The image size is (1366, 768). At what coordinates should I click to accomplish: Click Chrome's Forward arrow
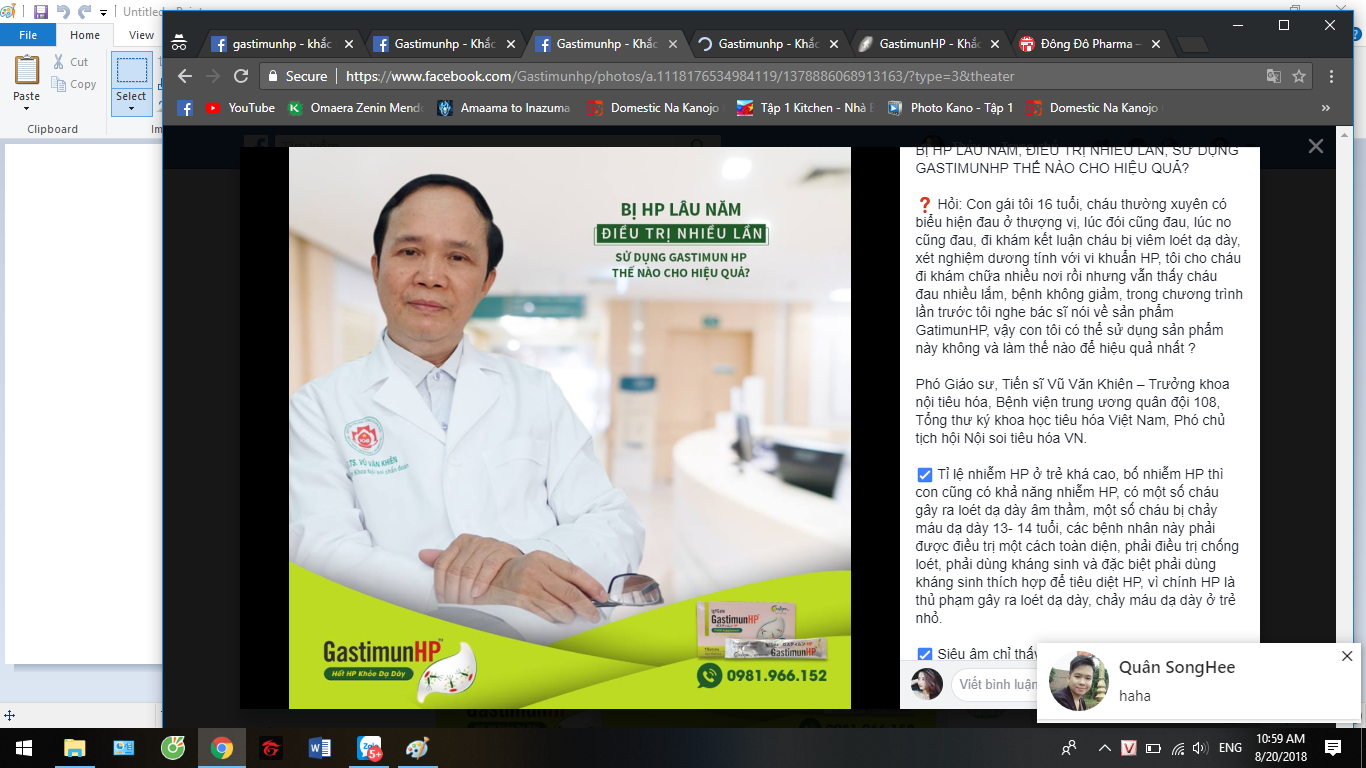pos(213,76)
